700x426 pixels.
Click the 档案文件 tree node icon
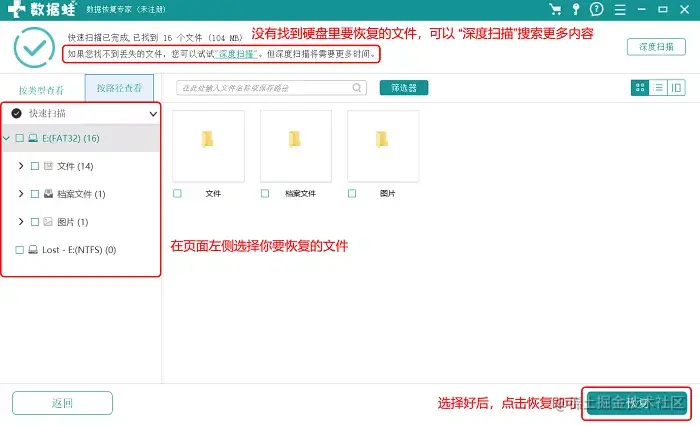click(x=48, y=194)
